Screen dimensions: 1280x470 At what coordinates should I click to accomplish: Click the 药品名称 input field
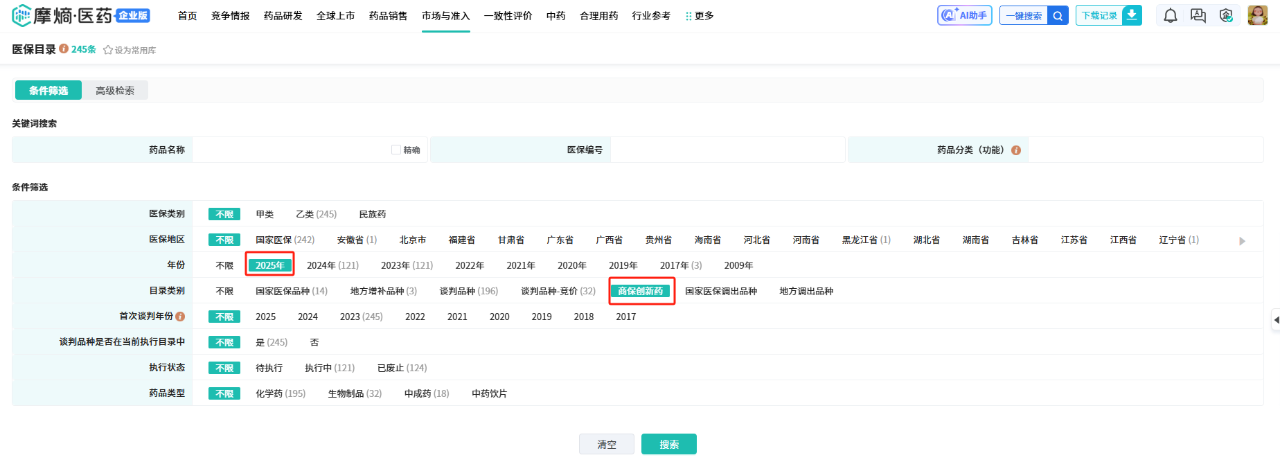(290, 150)
